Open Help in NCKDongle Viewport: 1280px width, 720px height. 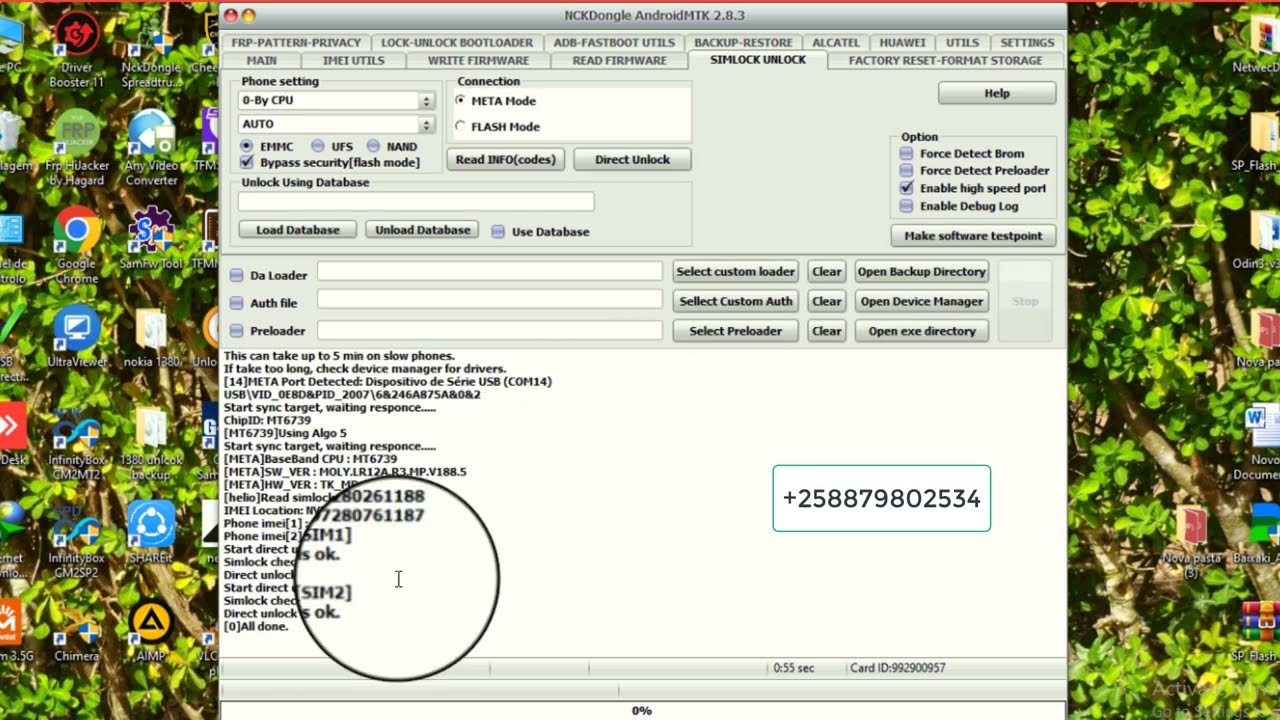tap(997, 93)
